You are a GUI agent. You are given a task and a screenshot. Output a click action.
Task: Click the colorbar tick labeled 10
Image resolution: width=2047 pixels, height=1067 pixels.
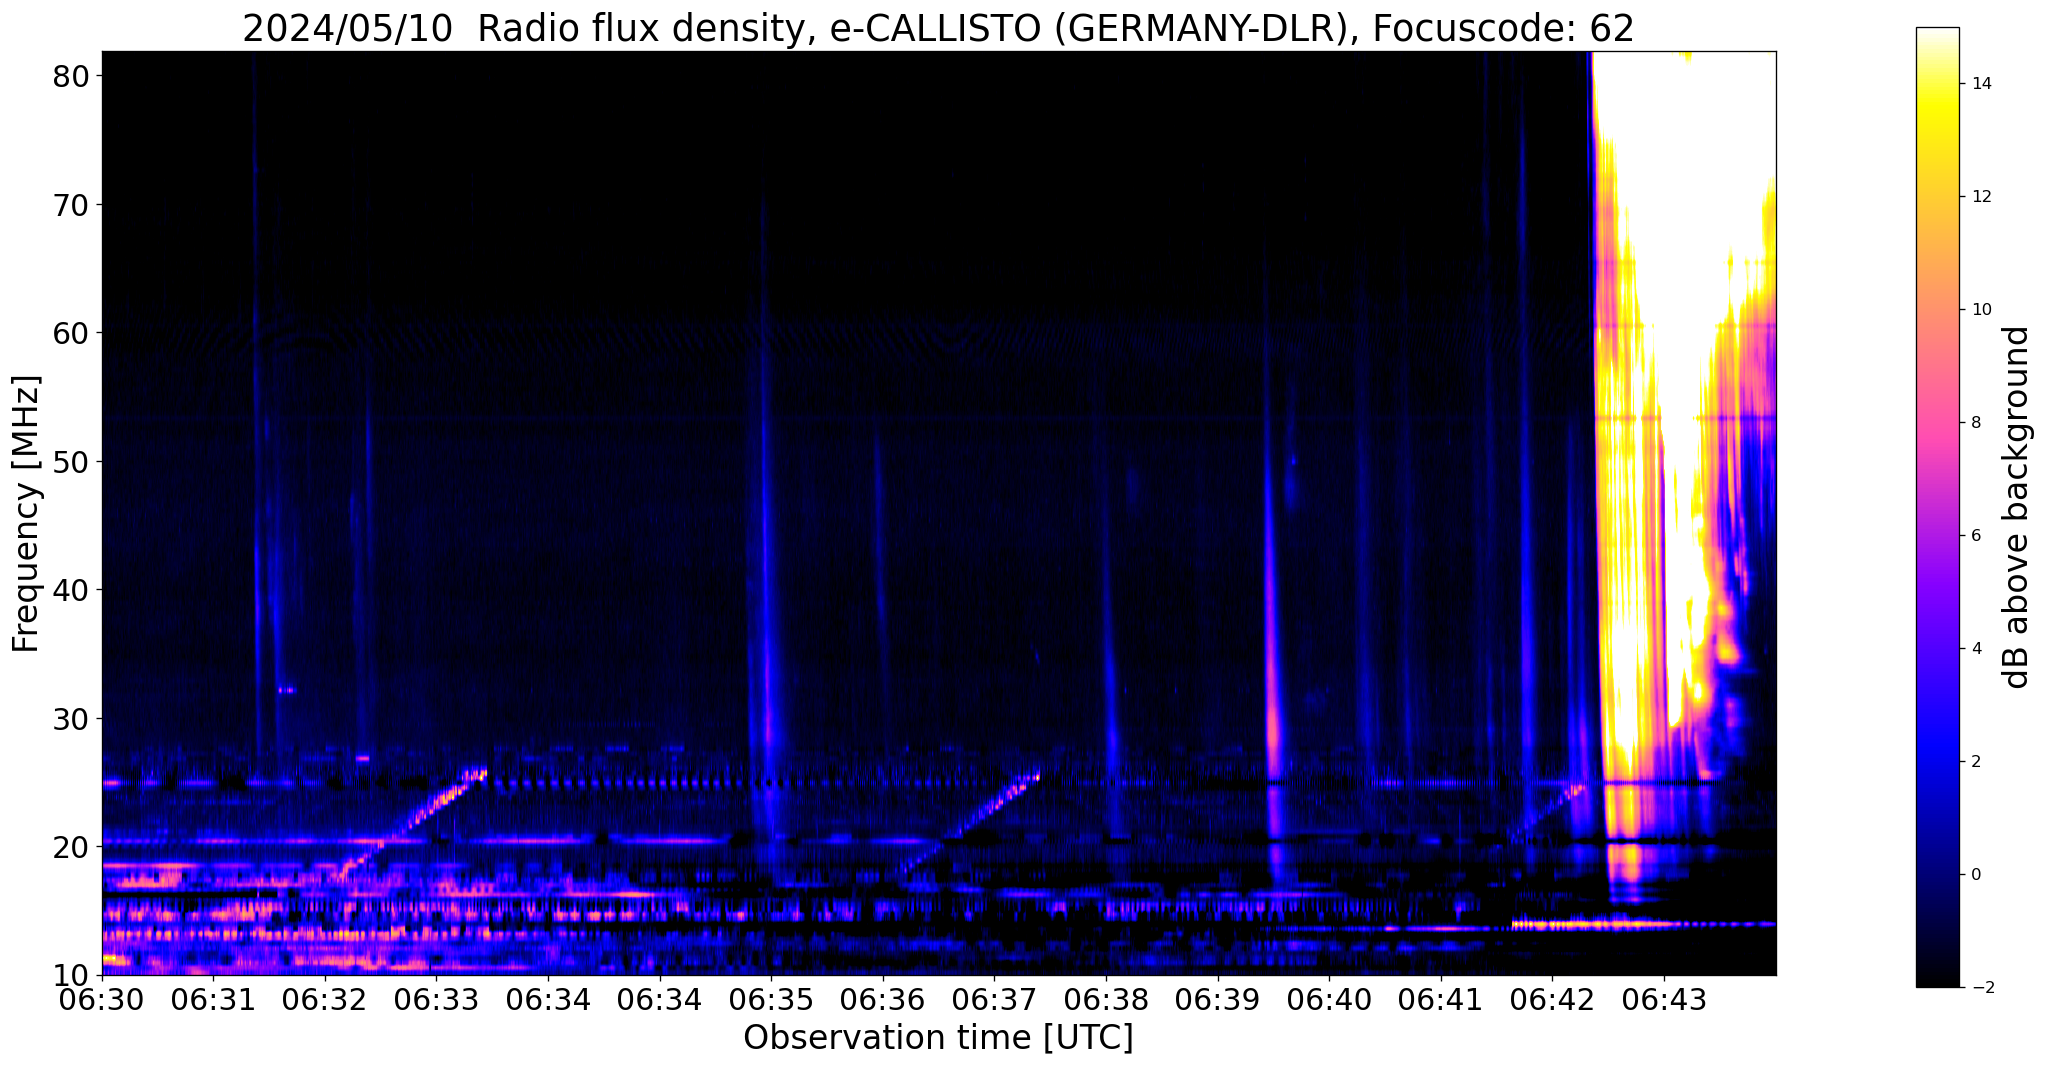1981,310
